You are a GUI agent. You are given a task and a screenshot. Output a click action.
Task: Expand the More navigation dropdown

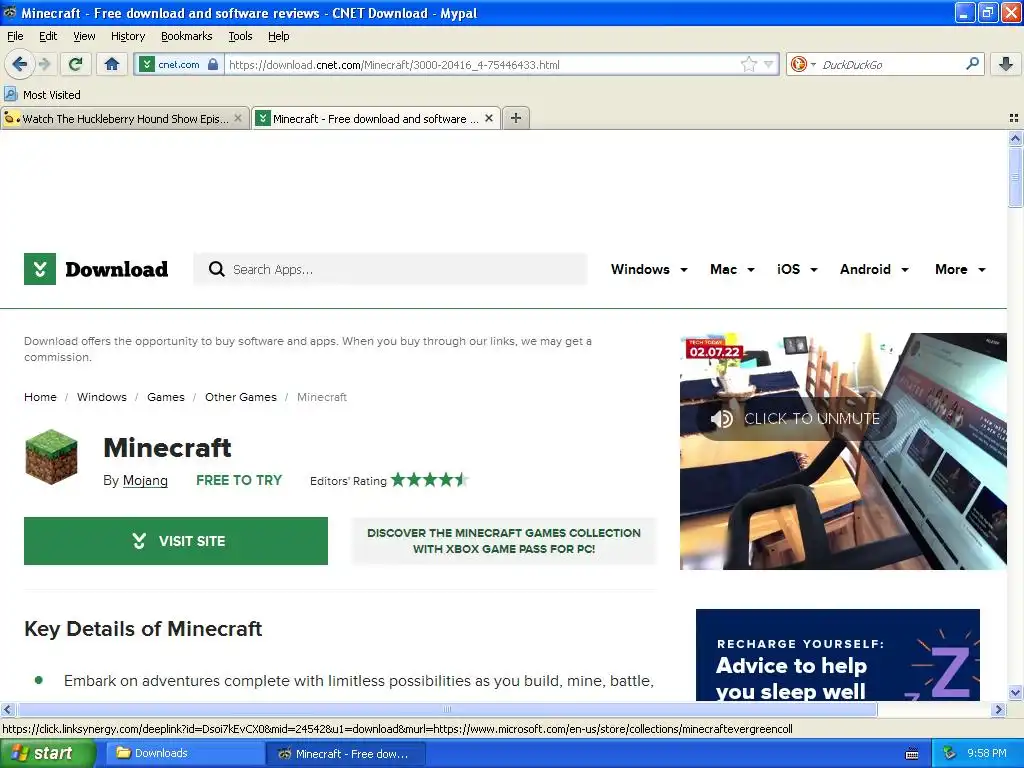coord(961,269)
